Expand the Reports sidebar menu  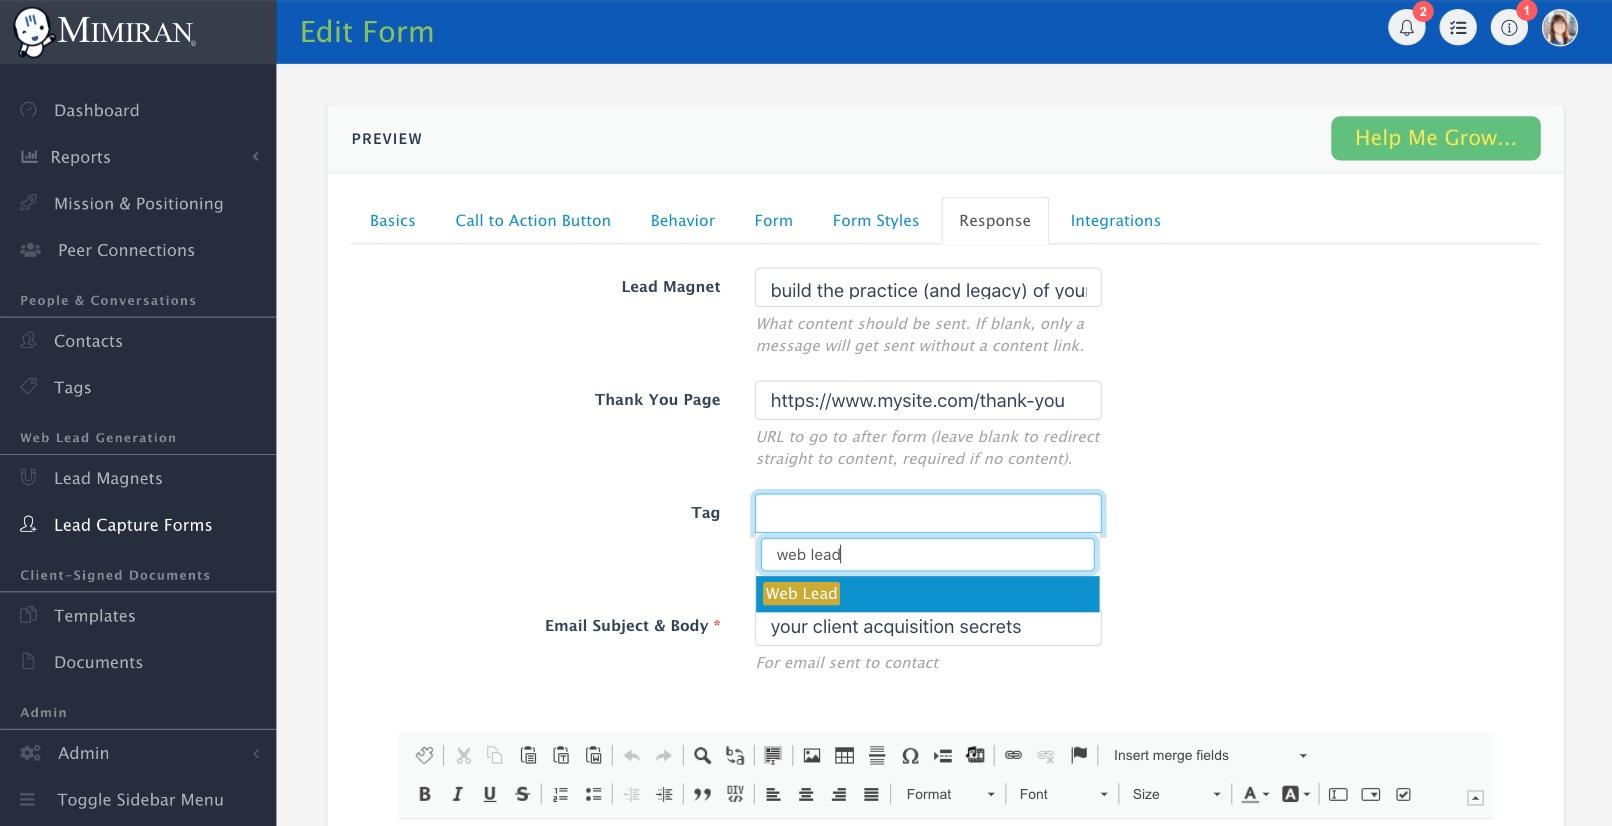tap(138, 157)
